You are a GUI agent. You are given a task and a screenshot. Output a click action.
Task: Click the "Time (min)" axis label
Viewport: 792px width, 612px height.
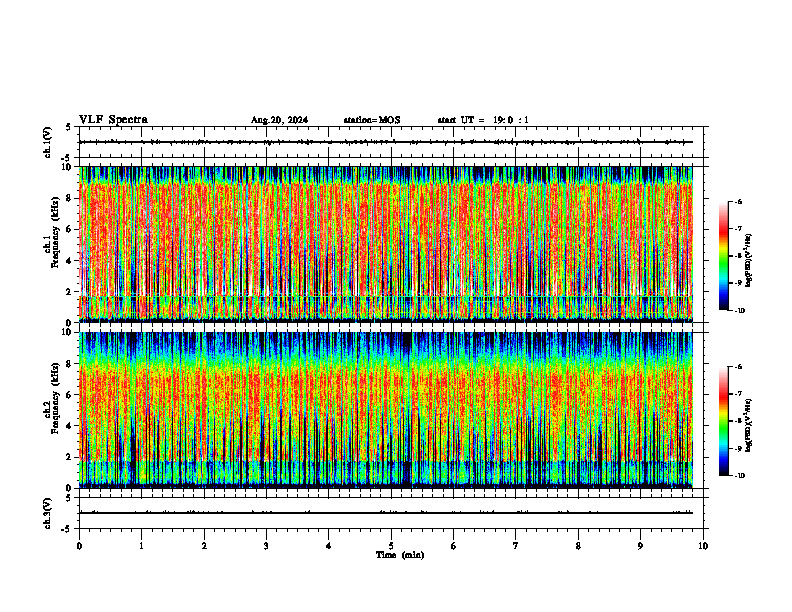[x=400, y=555]
